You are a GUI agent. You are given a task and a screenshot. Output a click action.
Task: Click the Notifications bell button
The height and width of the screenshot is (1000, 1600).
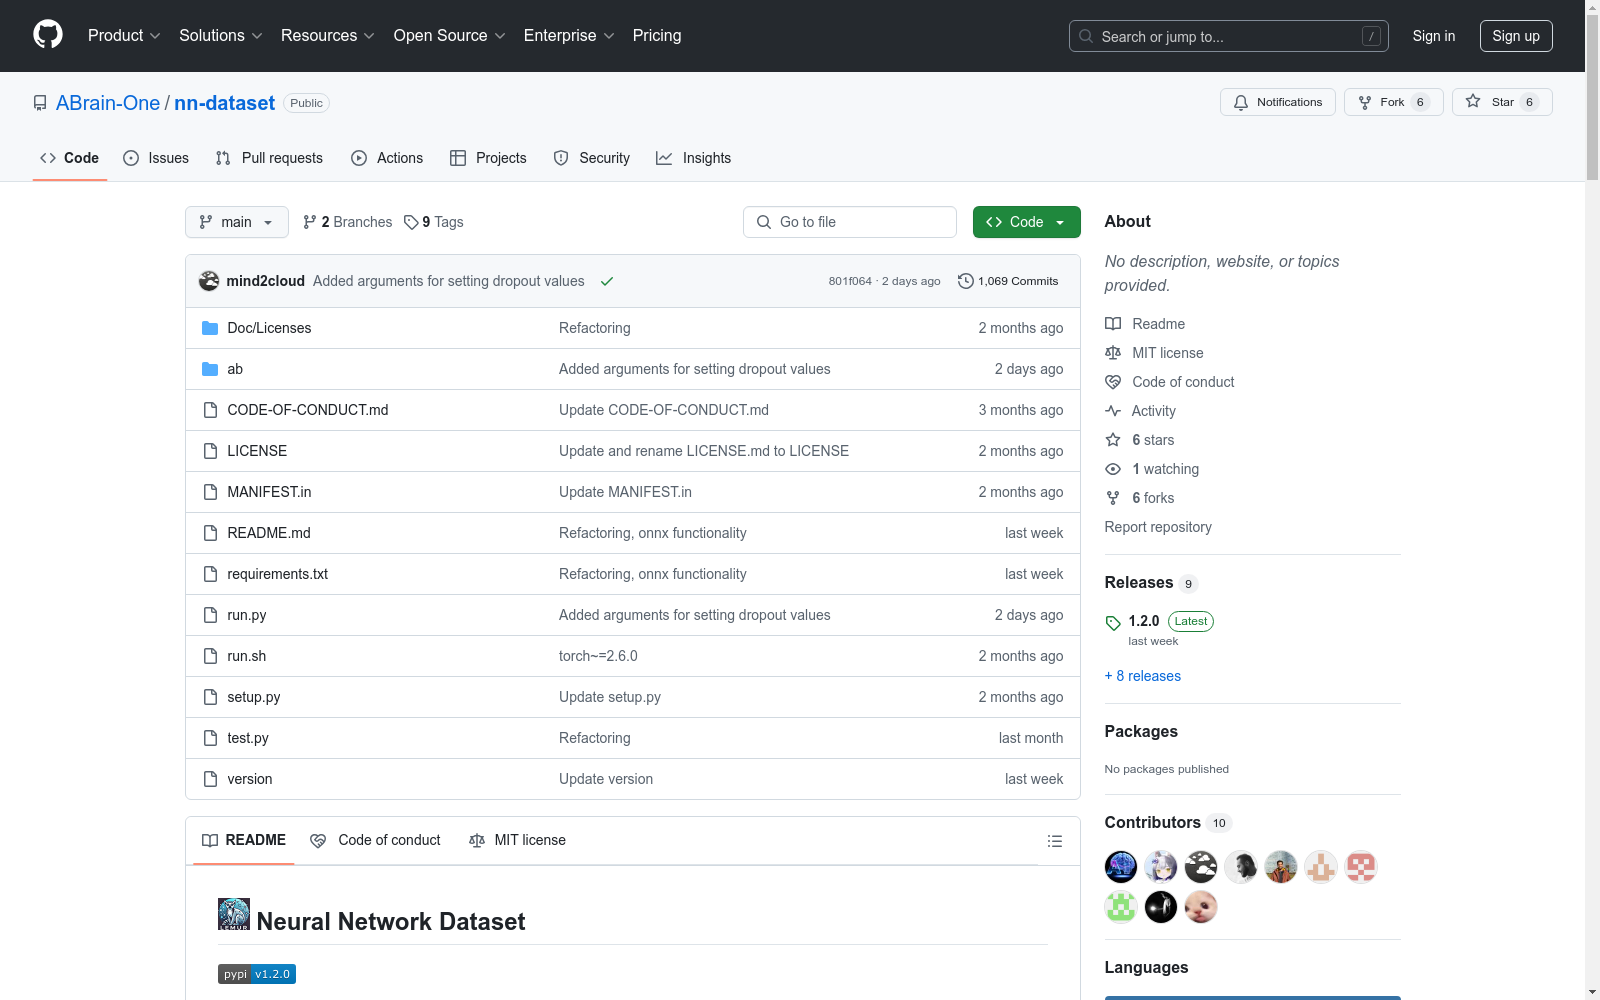(1277, 102)
